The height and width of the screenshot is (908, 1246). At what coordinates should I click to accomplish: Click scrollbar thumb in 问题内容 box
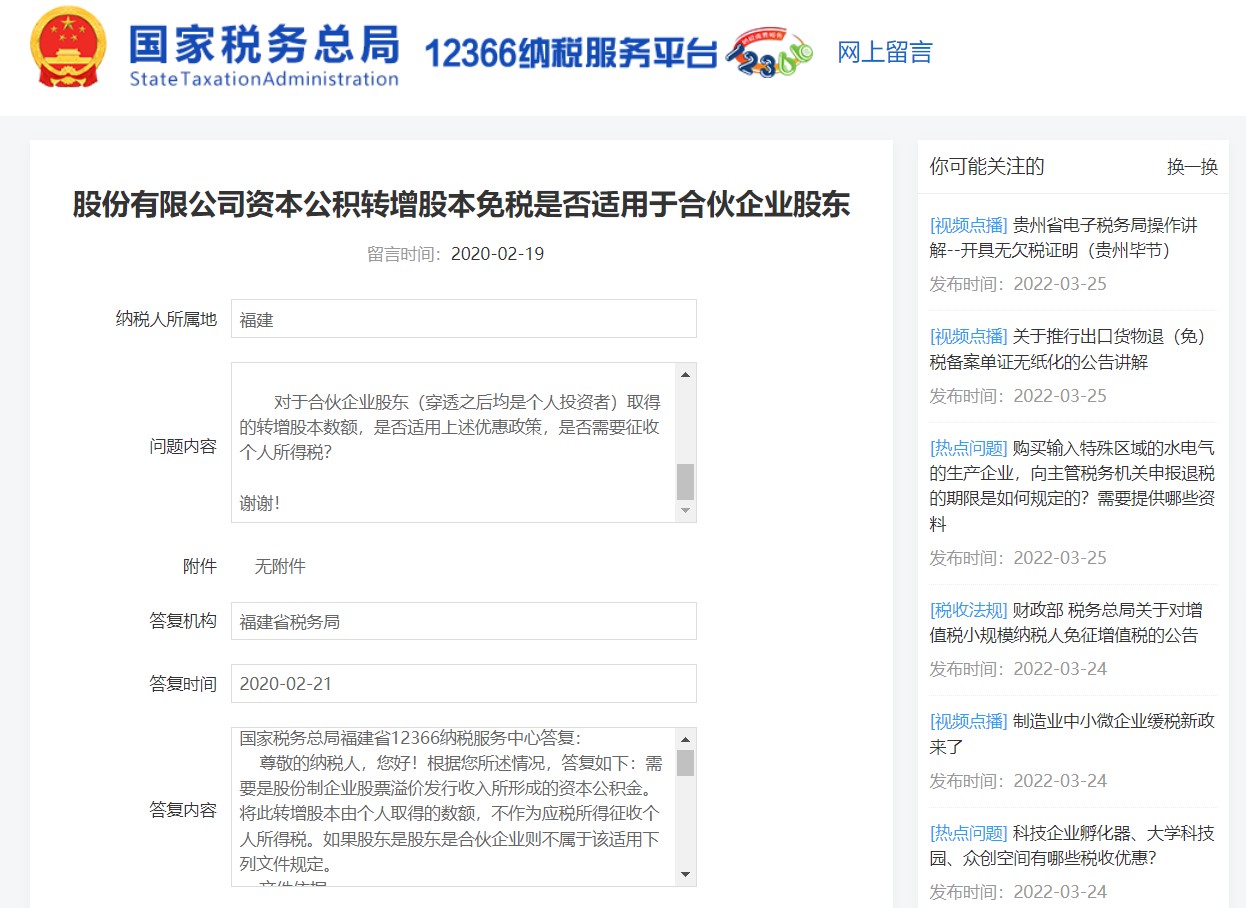pyautogui.click(x=685, y=482)
